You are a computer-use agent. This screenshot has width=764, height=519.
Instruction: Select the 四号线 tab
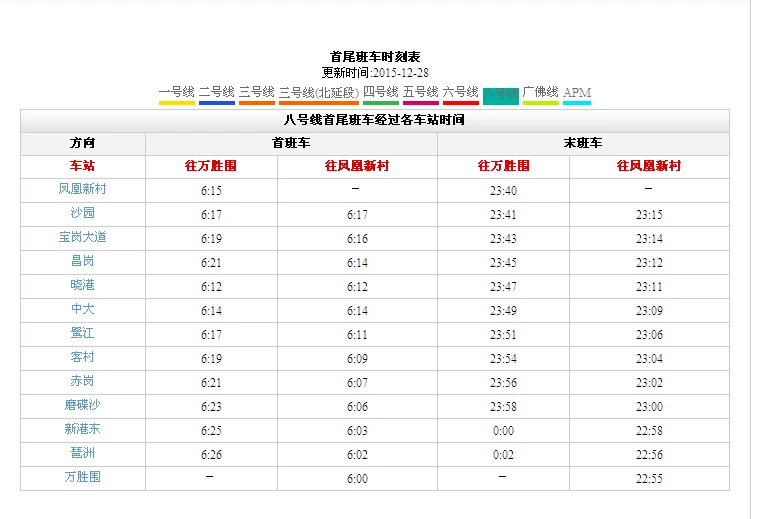coord(381,93)
